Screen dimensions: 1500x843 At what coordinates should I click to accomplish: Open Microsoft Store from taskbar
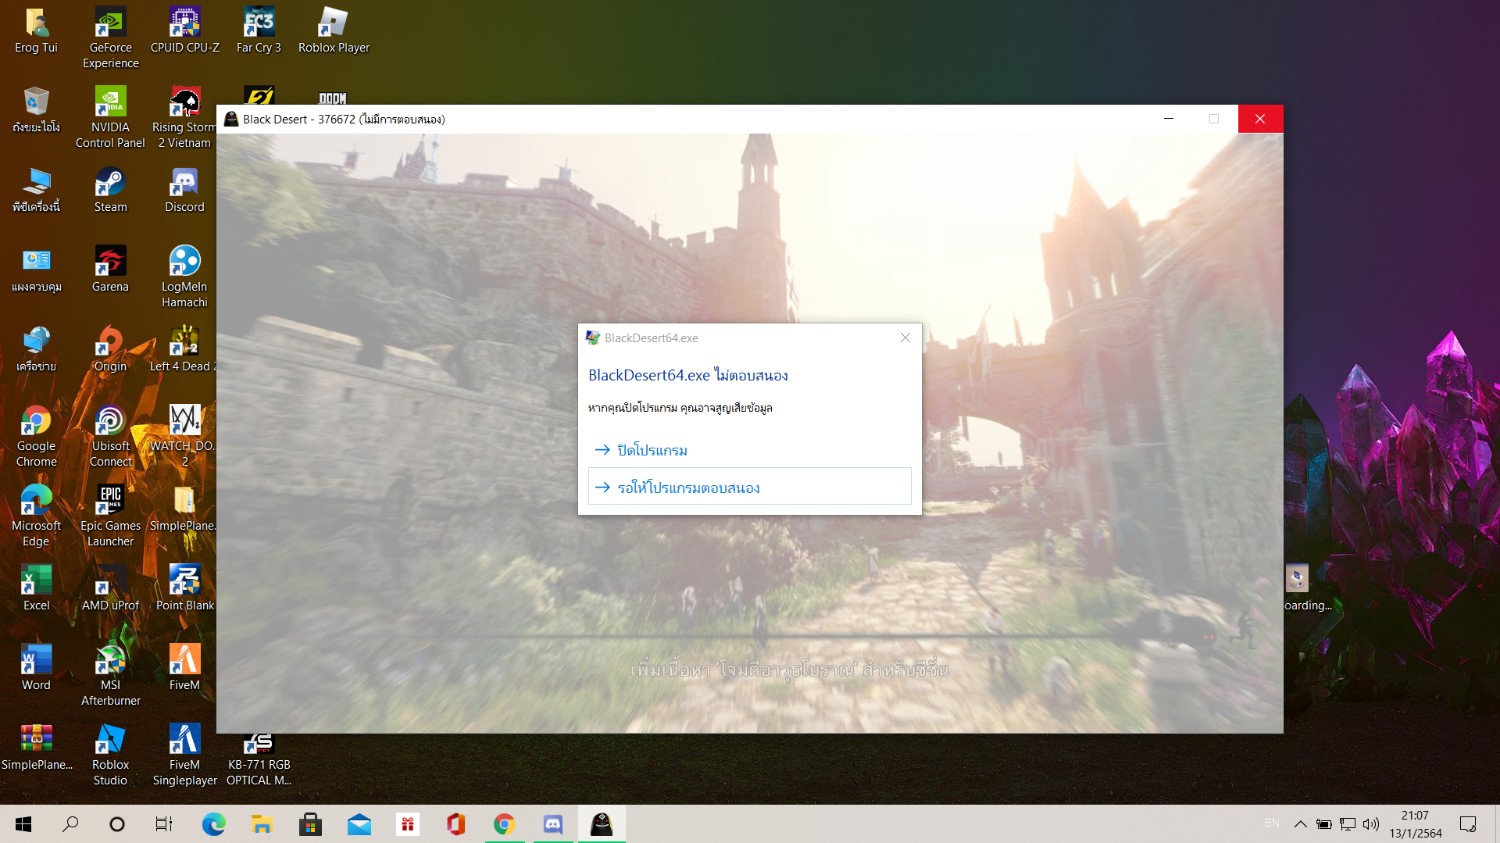(x=310, y=824)
